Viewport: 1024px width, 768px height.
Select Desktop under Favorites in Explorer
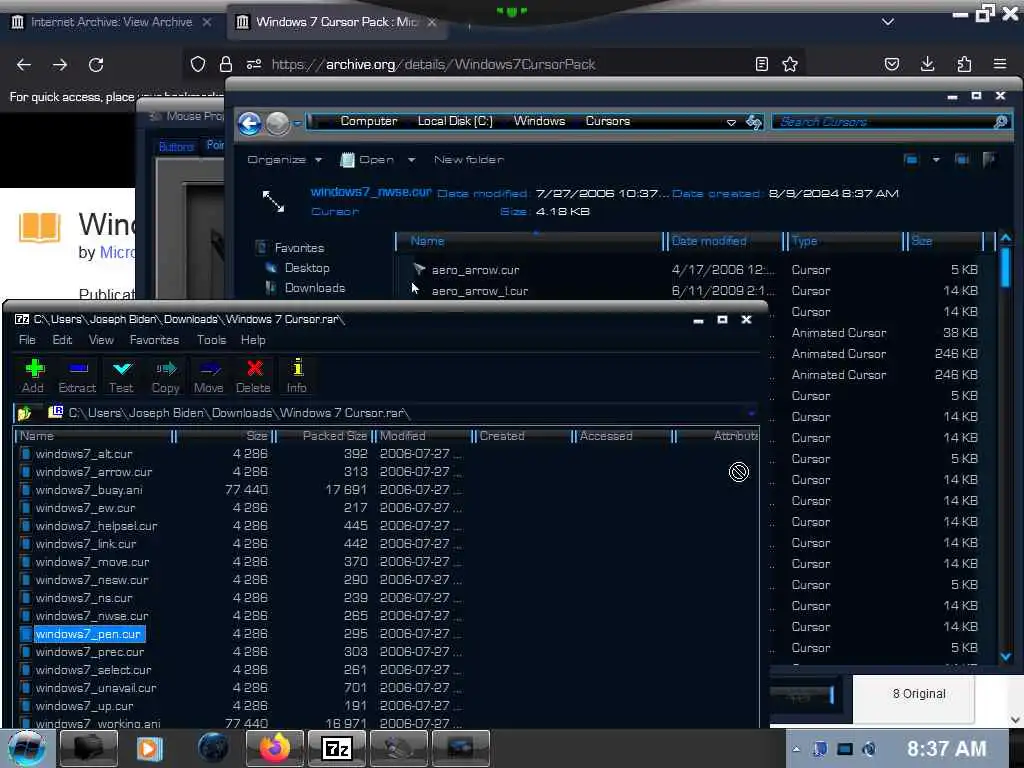[x=307, y=268]
